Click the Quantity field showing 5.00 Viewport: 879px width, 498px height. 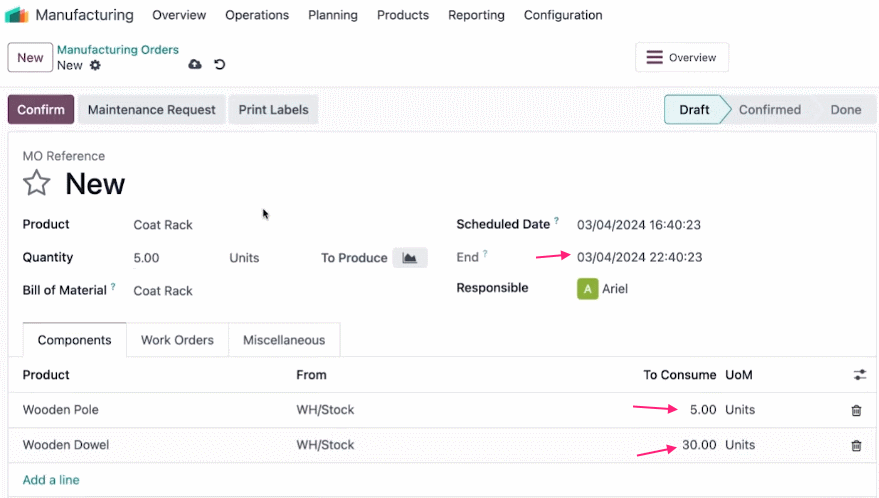click(x=175, y=258)
